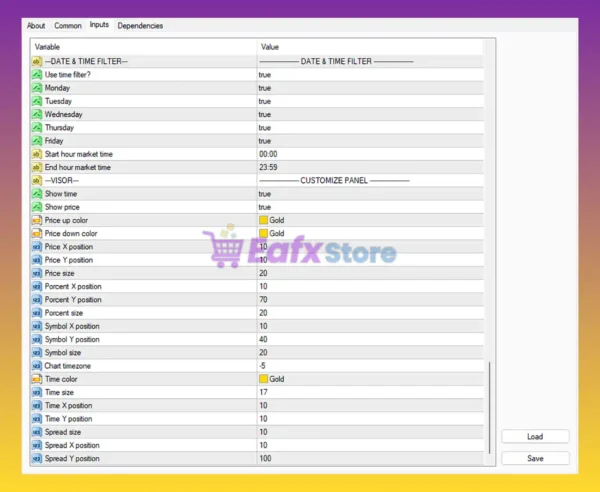Viewport: 600px width, 492px height.
Task: Toggle the Thursday true value
Action: pos(264,128)
